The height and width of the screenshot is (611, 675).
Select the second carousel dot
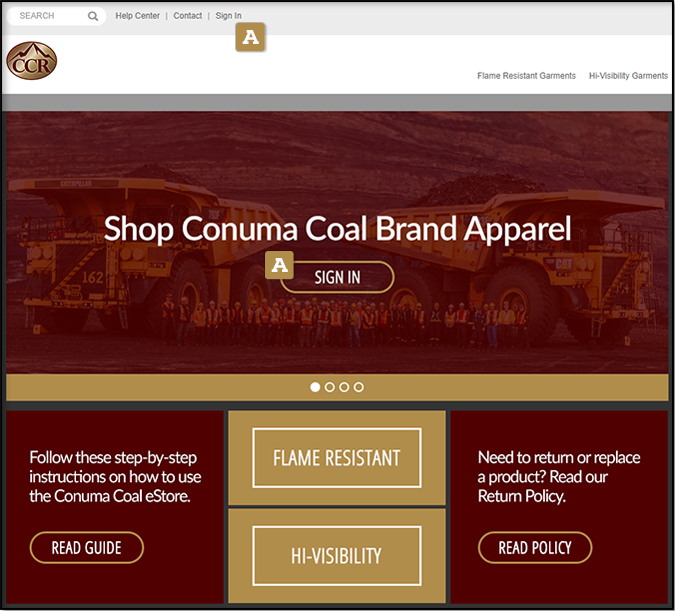point(330,387)
